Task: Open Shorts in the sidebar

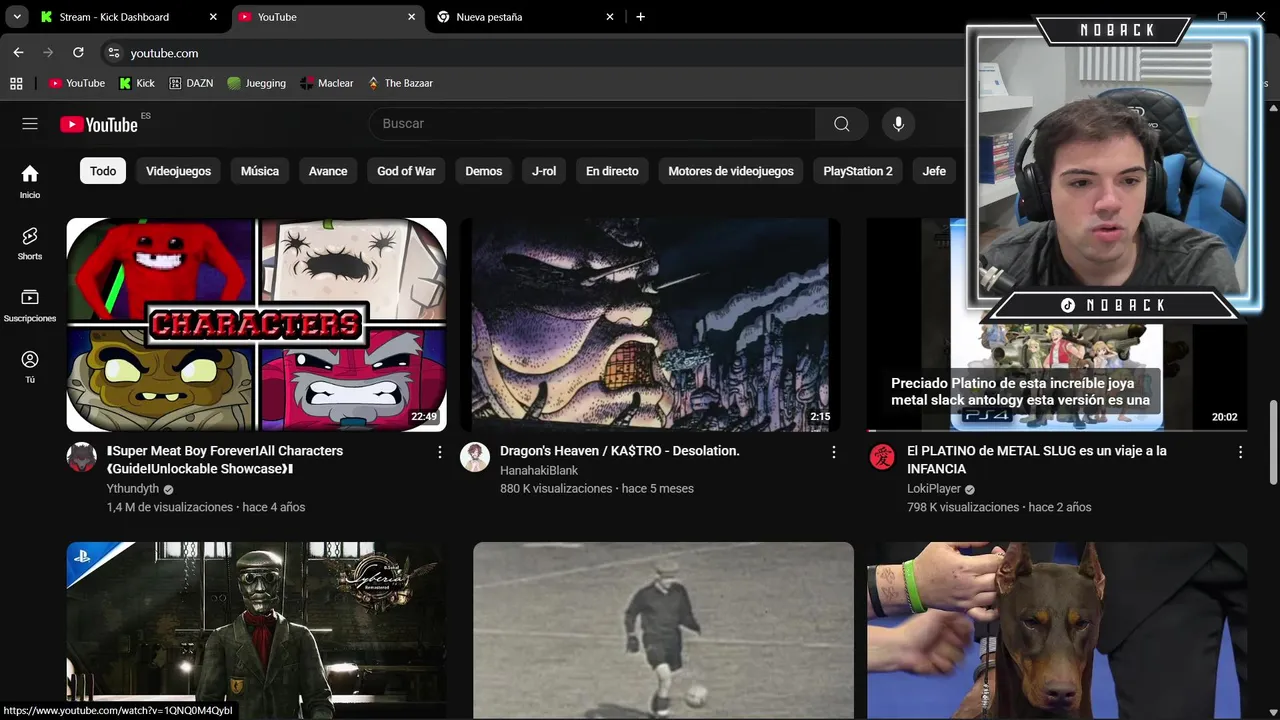Action: pos(30,243)
